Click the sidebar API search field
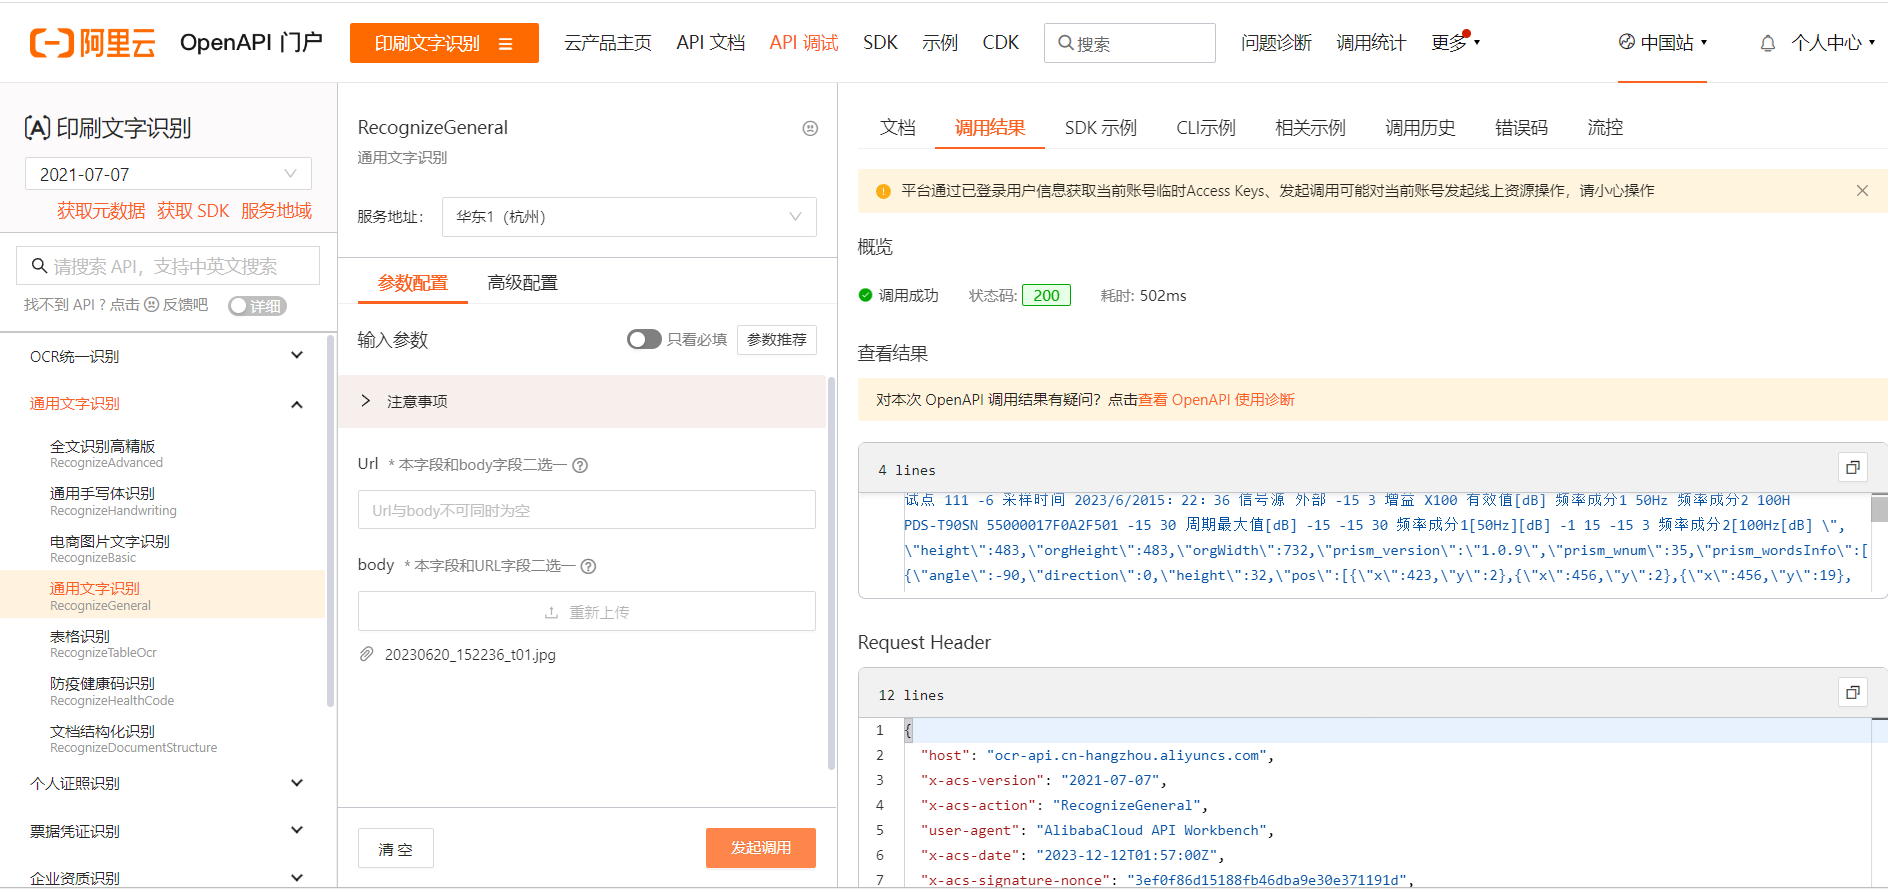This screenshot has height=889, width=1888. [x=168, y=266]
